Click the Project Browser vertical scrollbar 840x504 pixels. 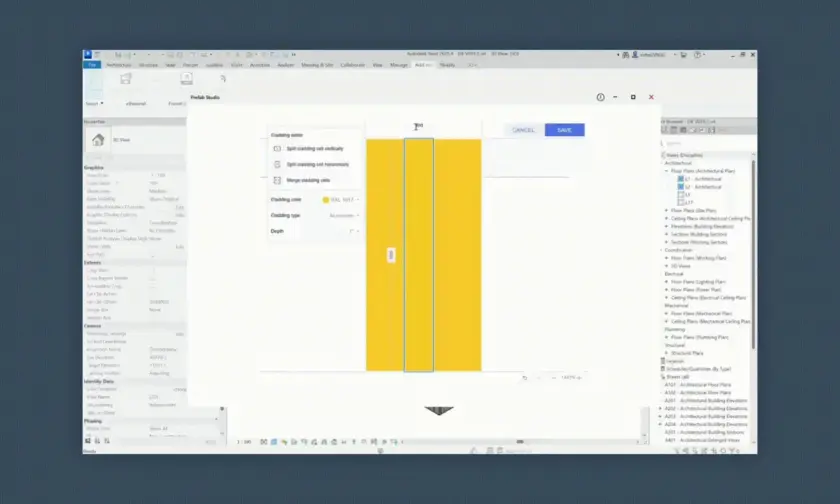tap(754, 252)
